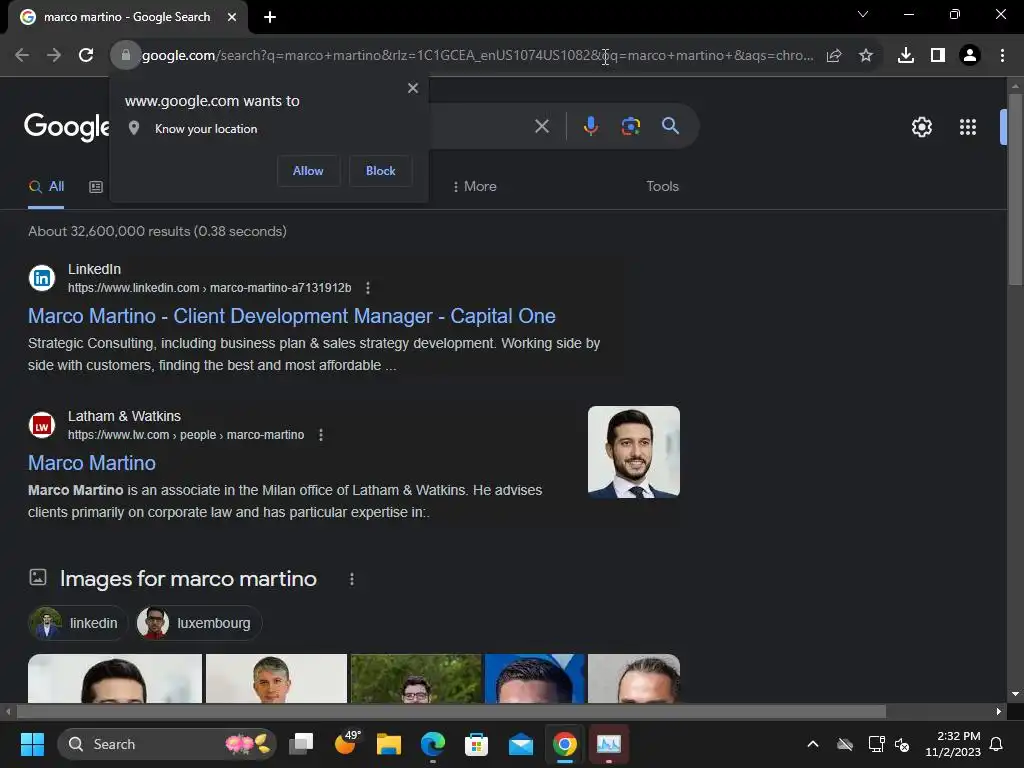Filter images by linkedin chip
The width and height of the screenshot is (1024, 768).
click(x=78, y=623)
